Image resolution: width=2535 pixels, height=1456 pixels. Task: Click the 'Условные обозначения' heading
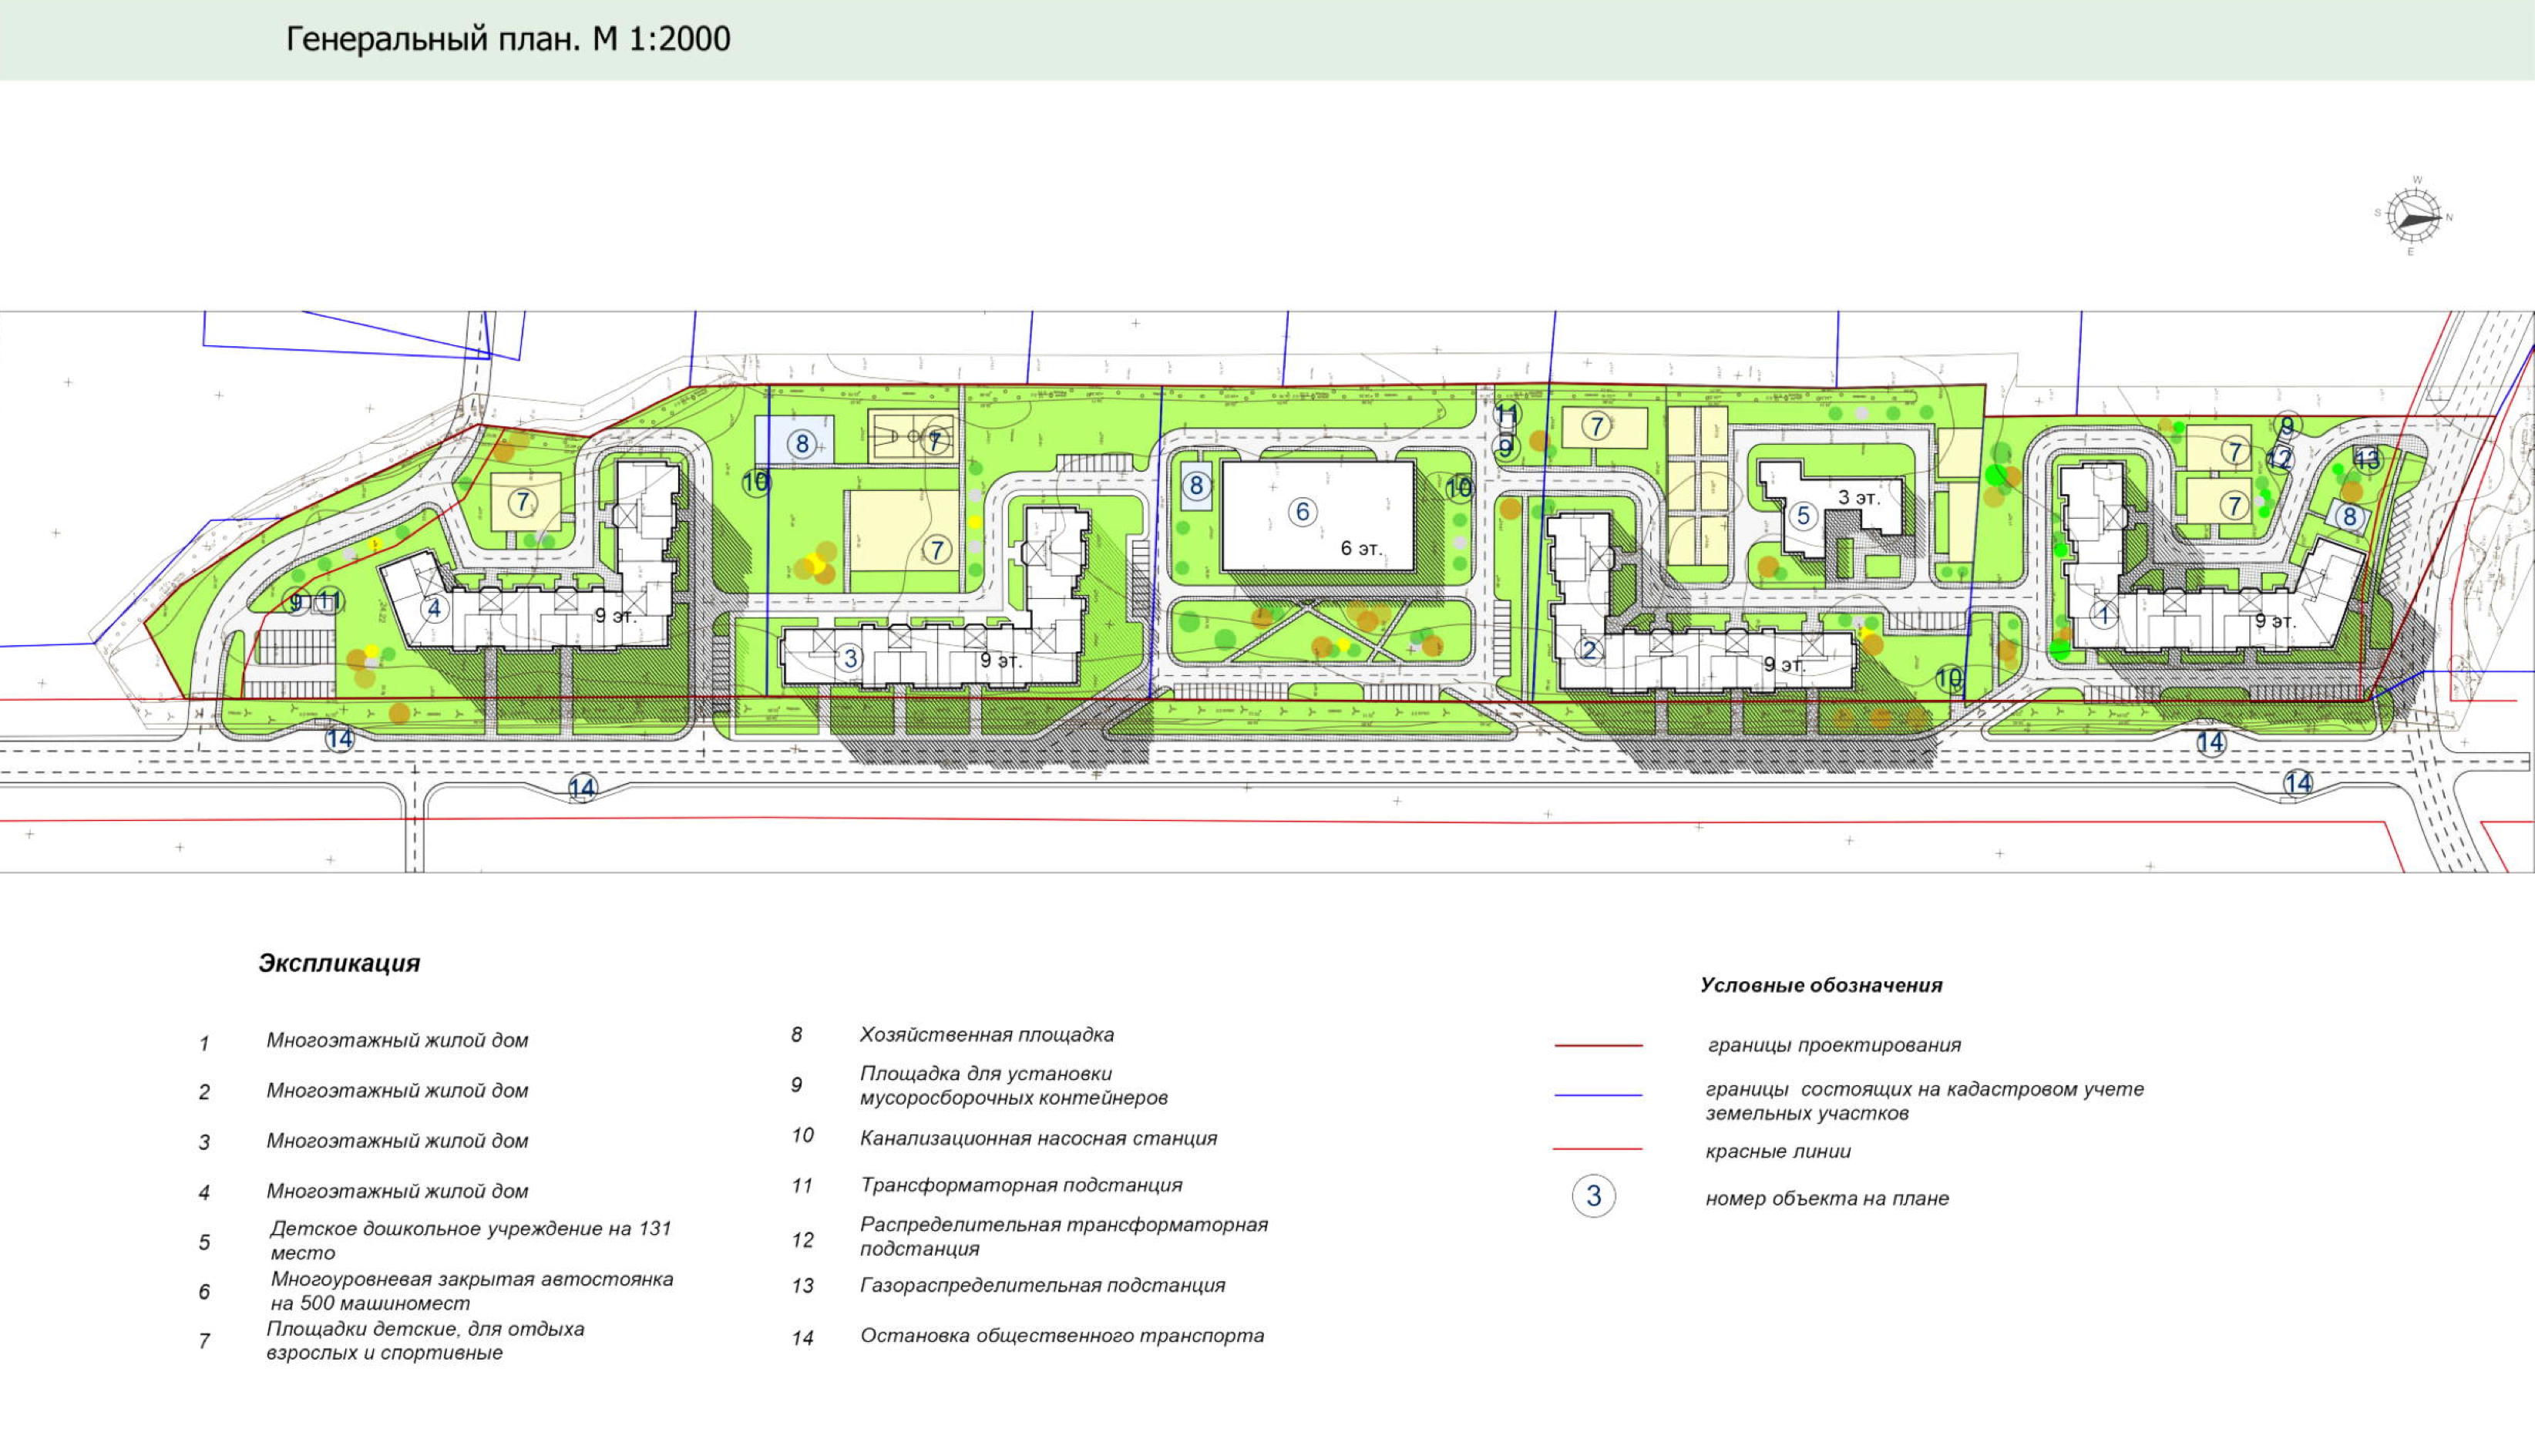point(1820,985)
